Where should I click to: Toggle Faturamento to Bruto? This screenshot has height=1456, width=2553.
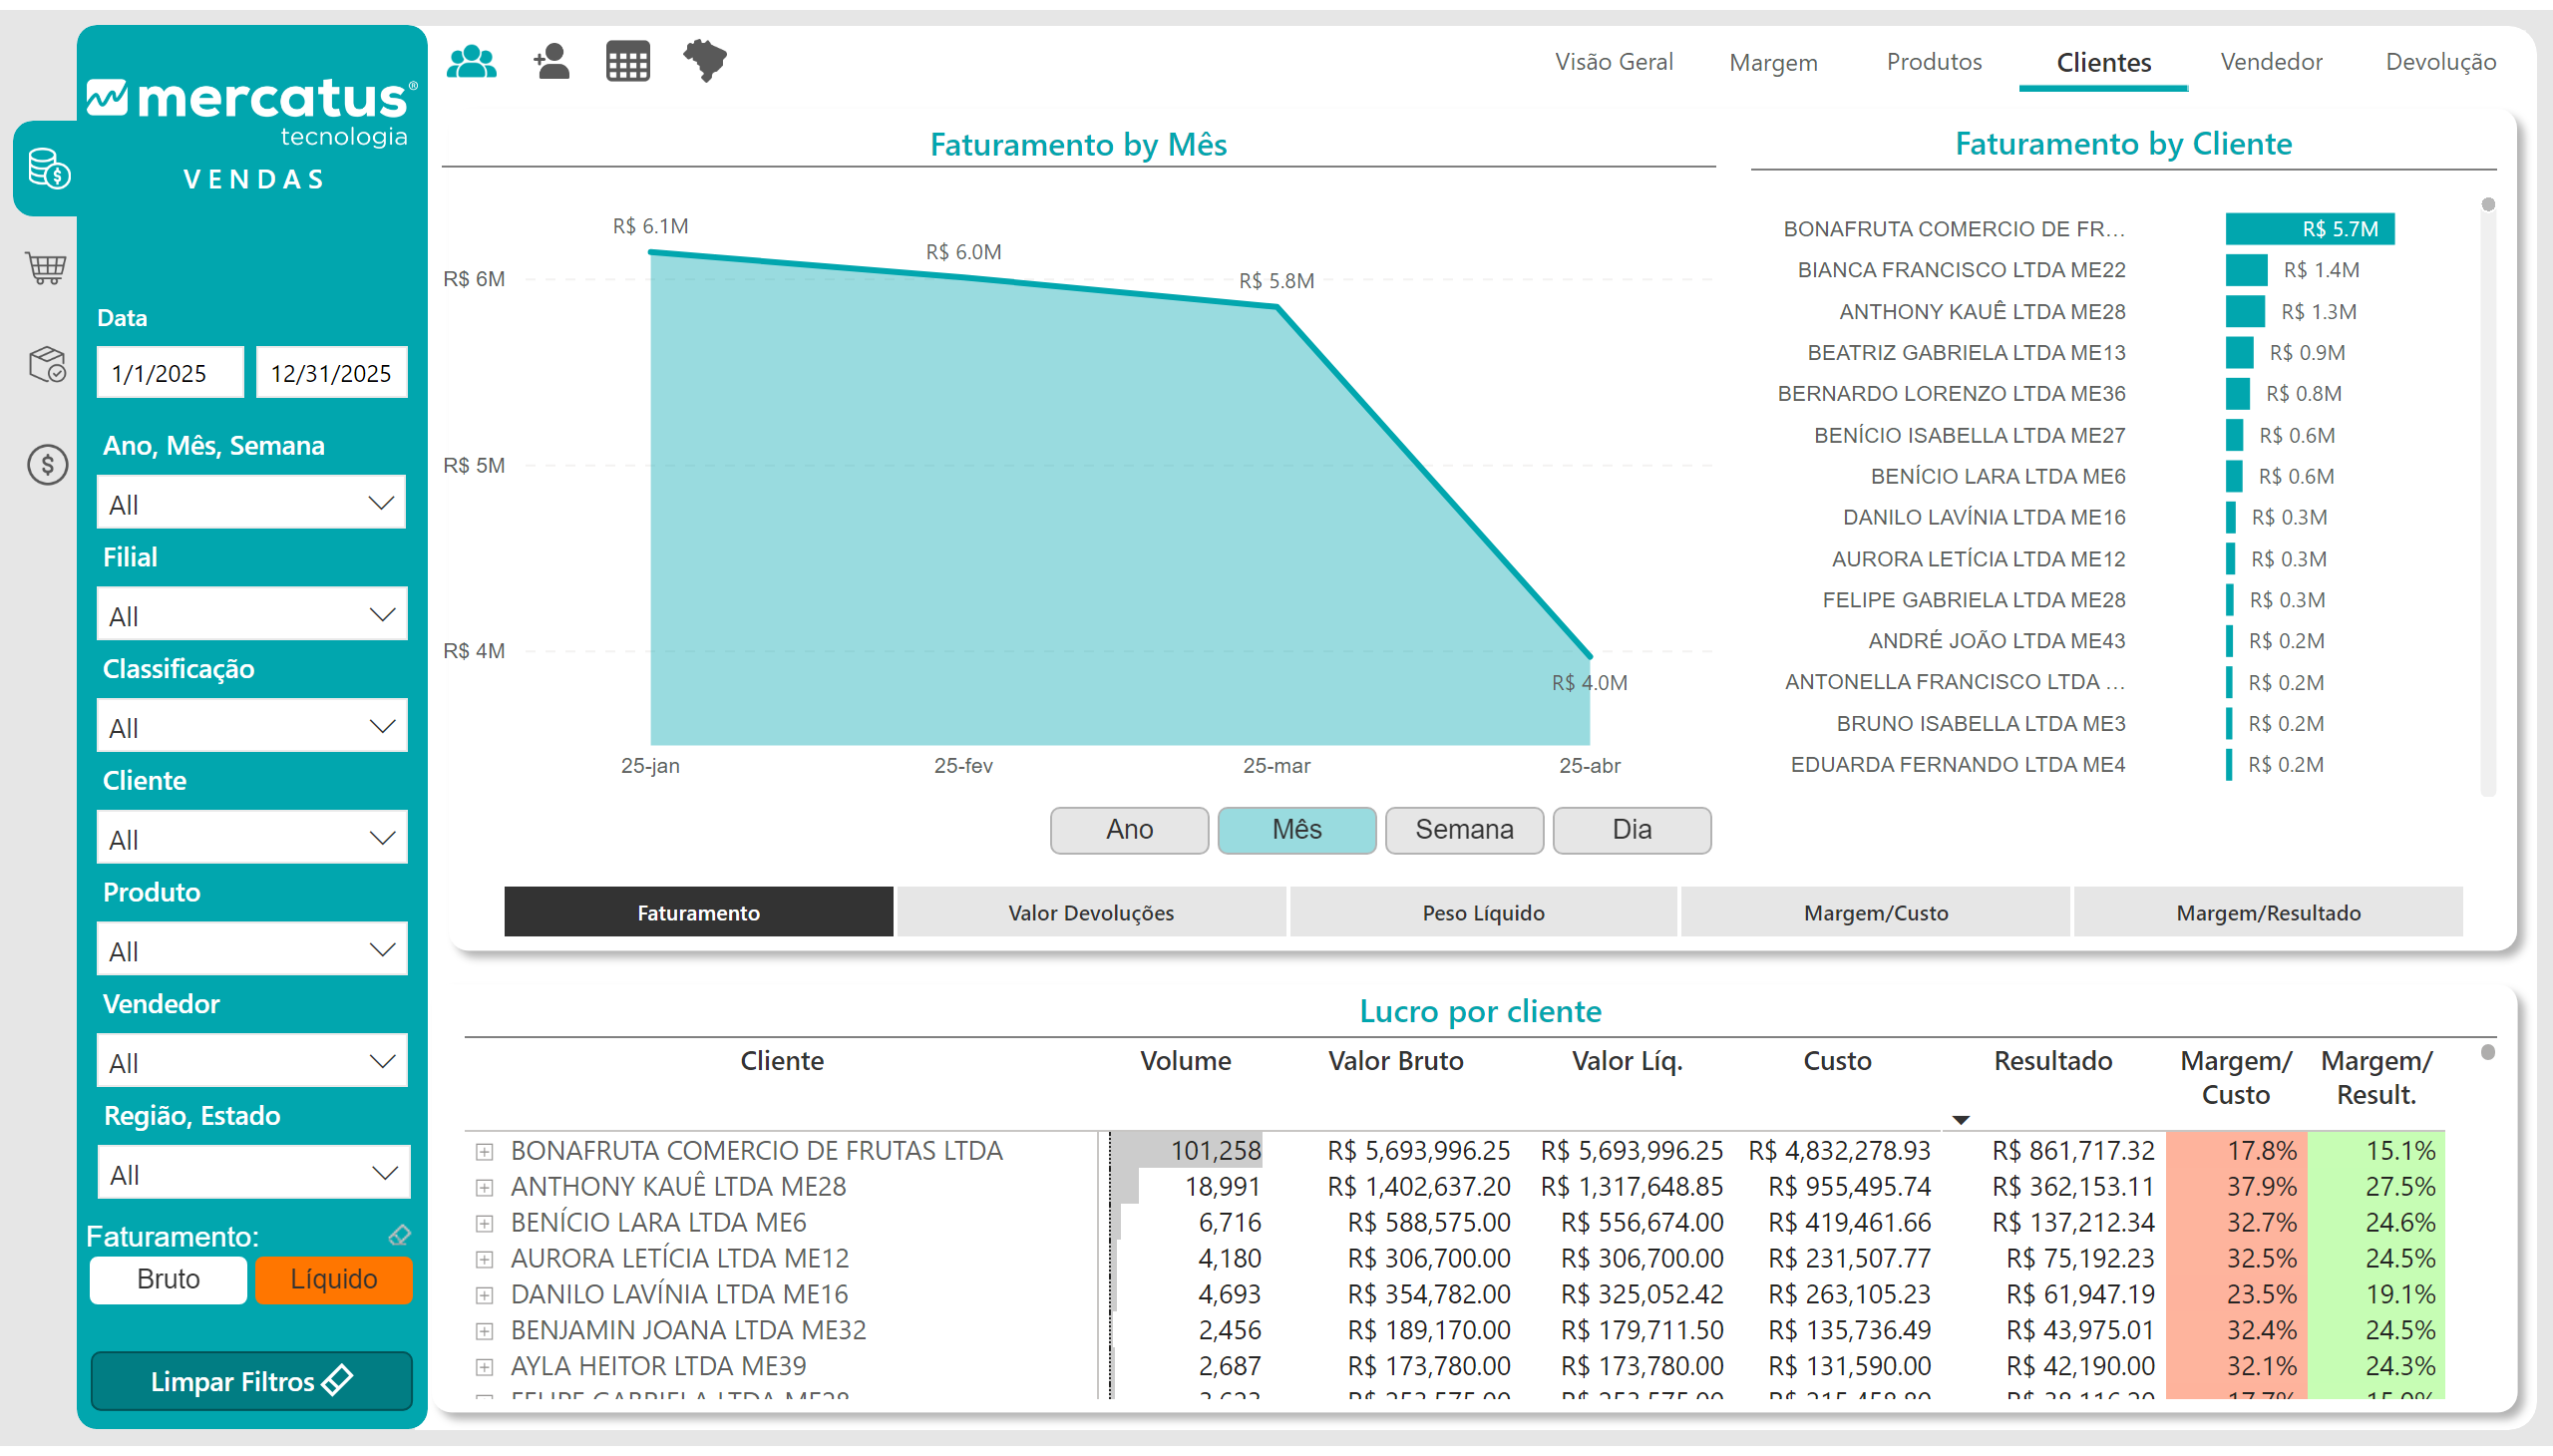168,1280
